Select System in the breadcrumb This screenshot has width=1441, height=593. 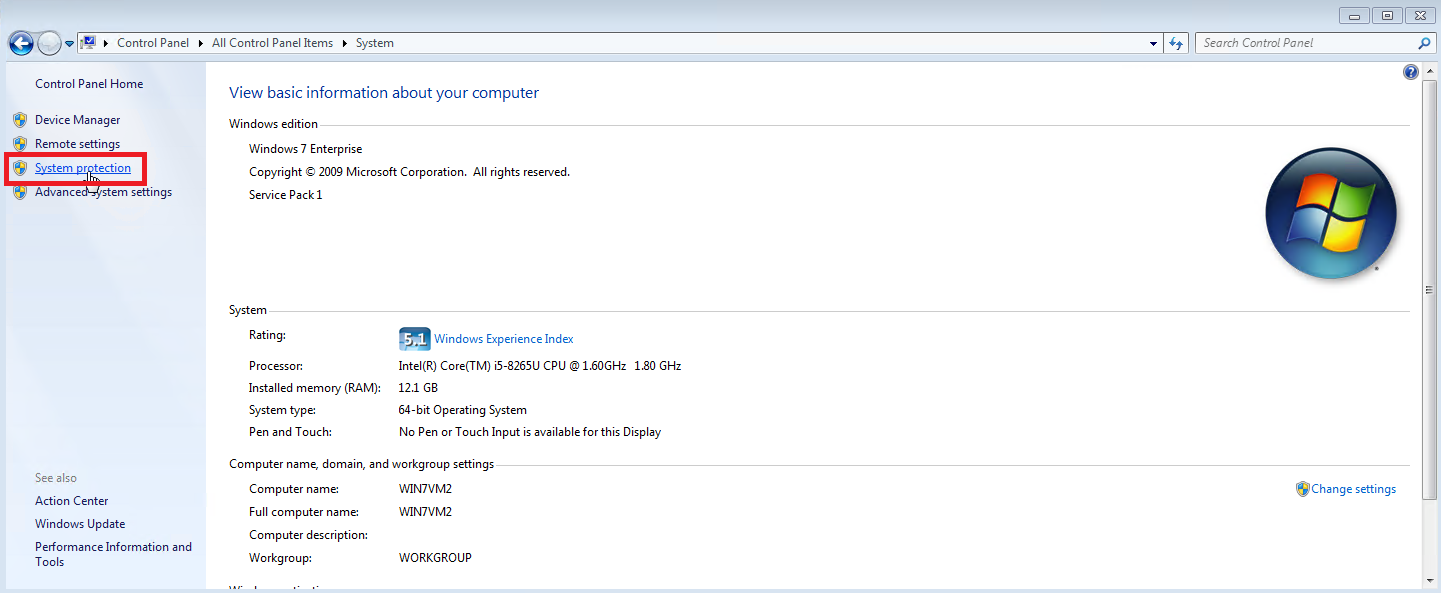pos(375,43)
